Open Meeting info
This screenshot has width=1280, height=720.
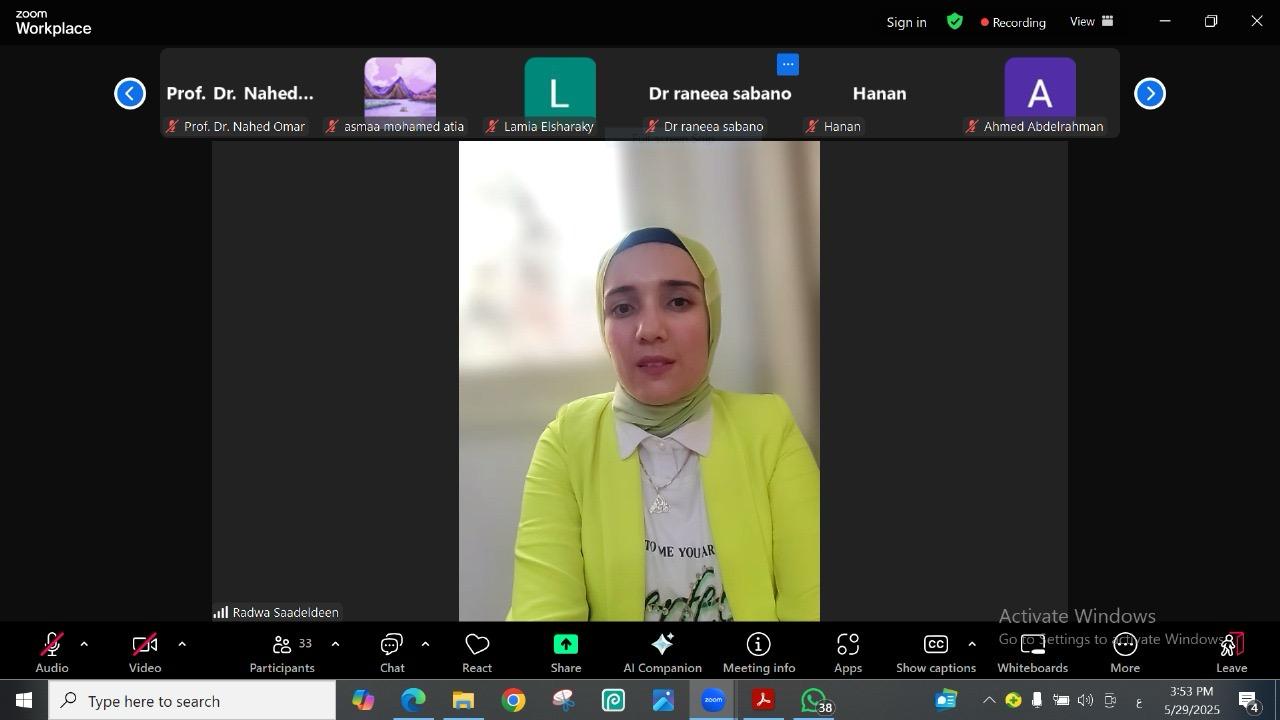[x=759, y=652]
